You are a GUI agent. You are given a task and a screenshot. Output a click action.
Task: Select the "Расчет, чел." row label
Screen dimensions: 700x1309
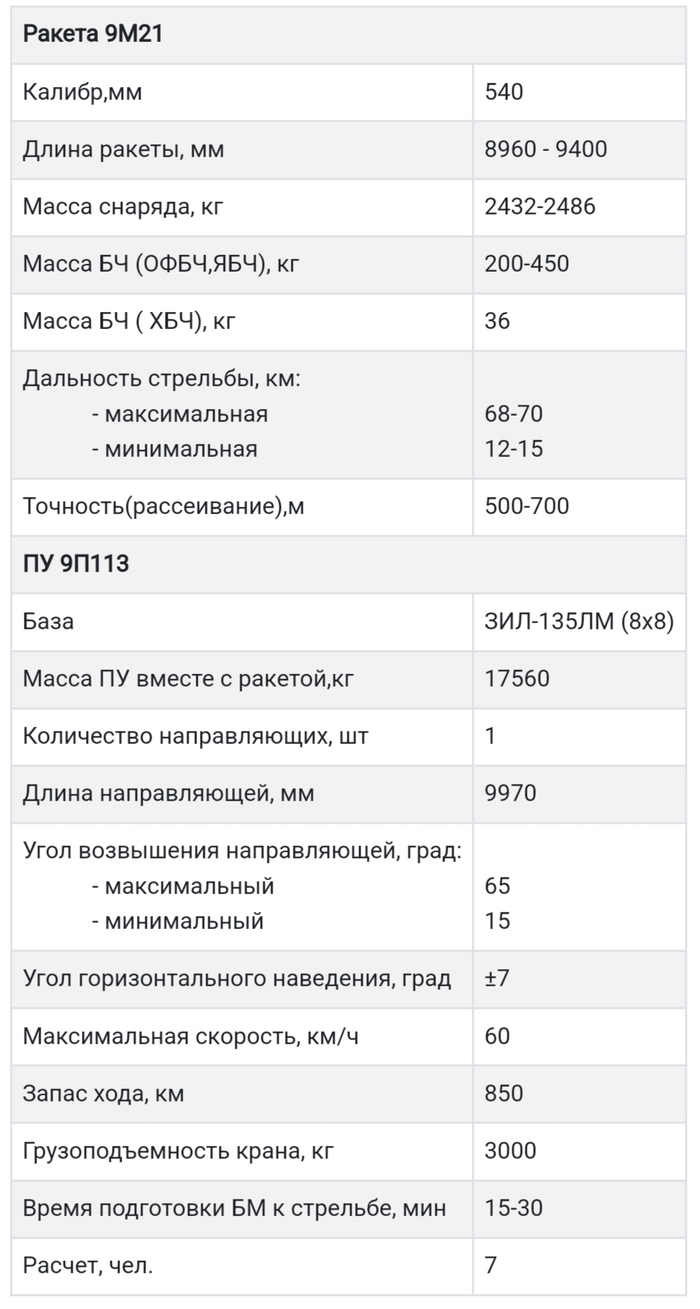click(x=89, y=1266)
